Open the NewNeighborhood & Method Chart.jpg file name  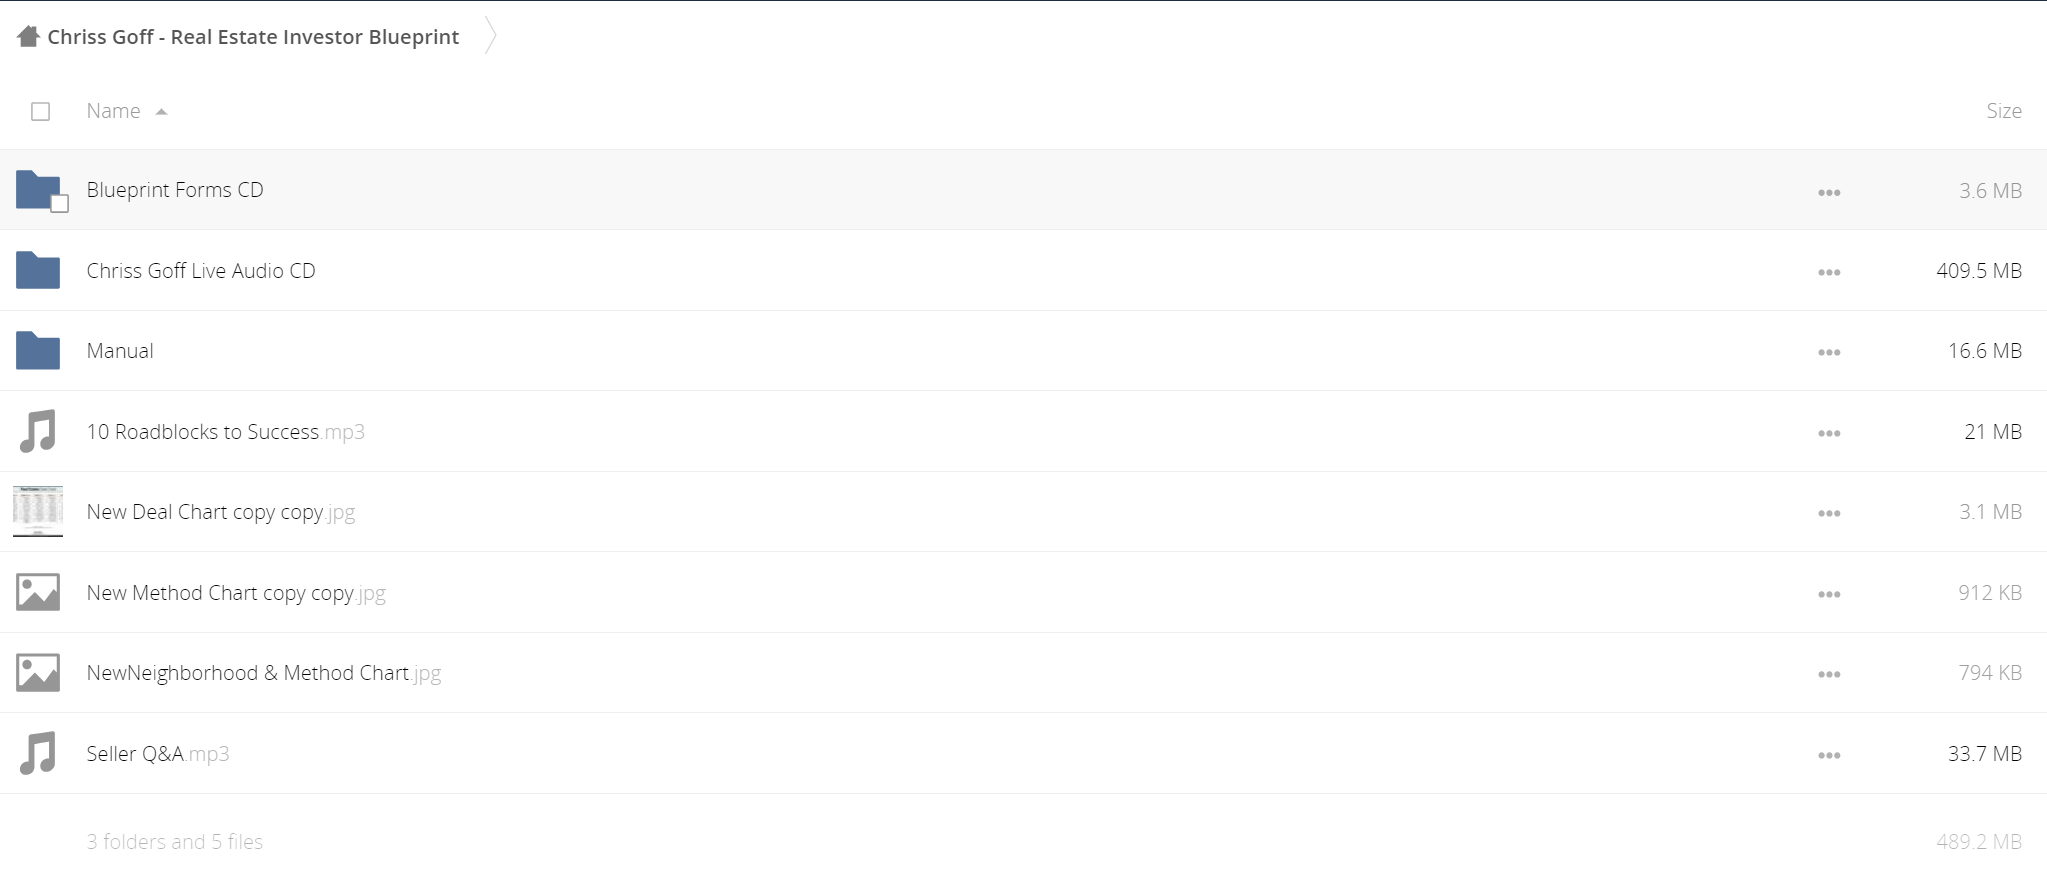tap(264, 673)
